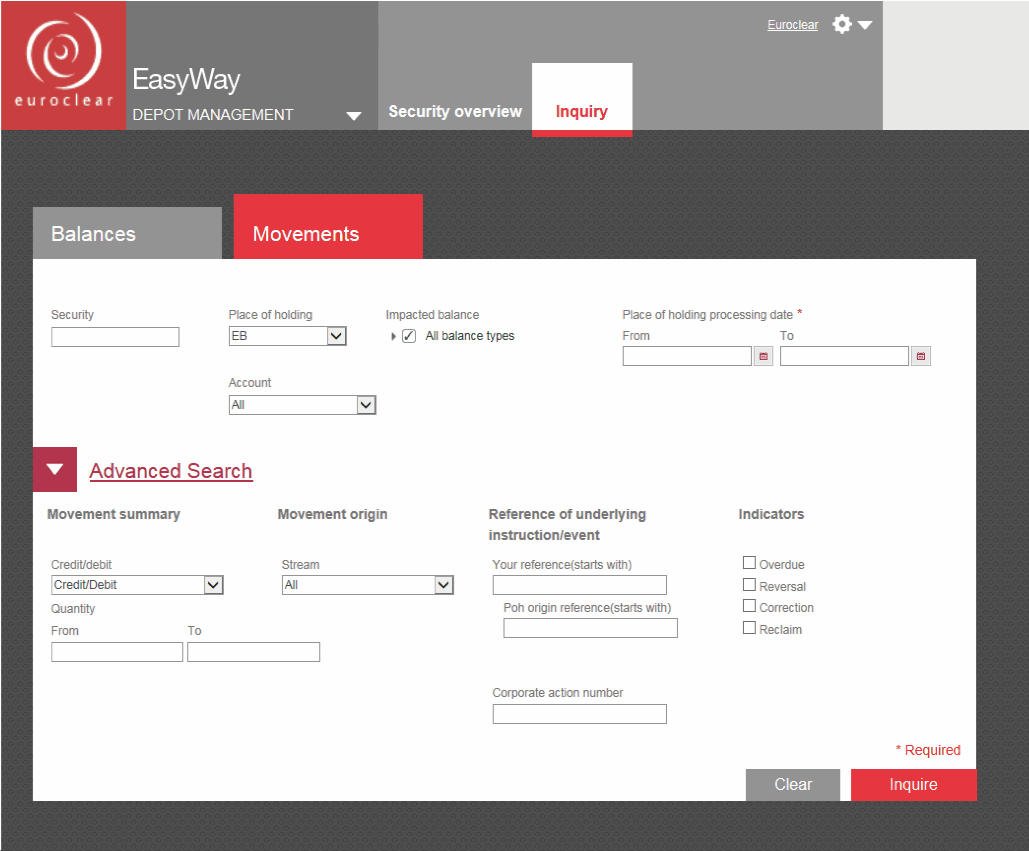
Task: Focus the Security input field
Action: pyautogui.click(x=115, y=337)
